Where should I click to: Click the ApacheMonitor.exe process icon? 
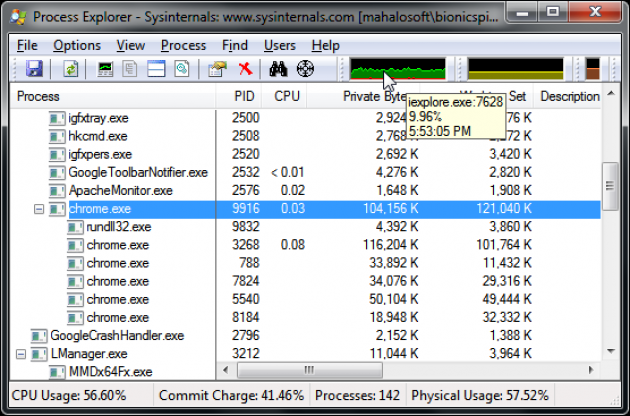click(57, 191)
